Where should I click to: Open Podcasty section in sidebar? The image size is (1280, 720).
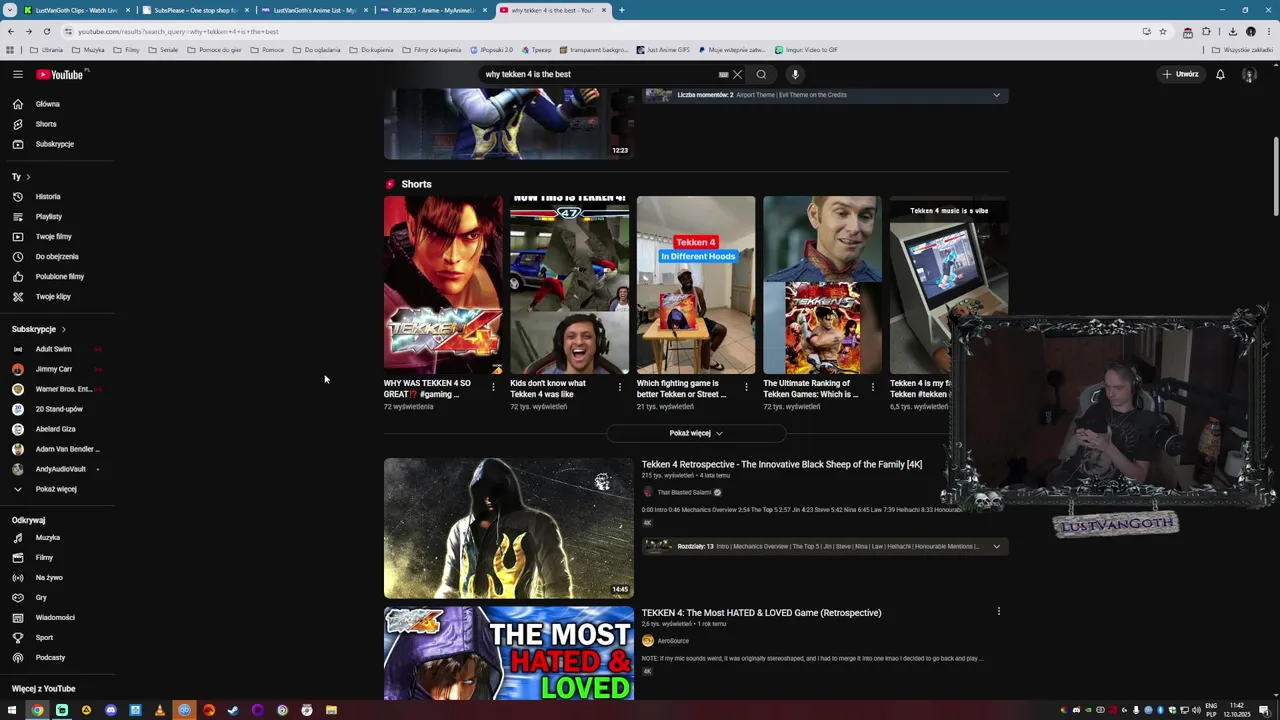50,658
